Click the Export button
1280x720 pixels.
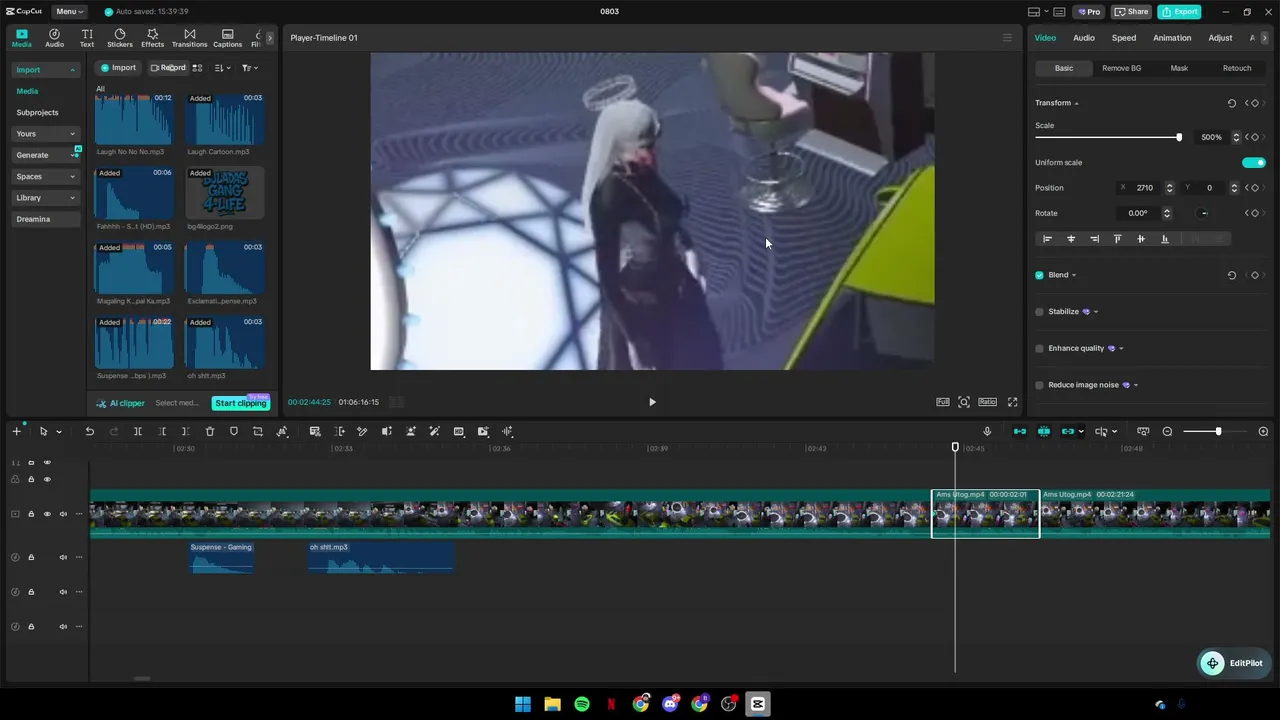point(1179,12)
